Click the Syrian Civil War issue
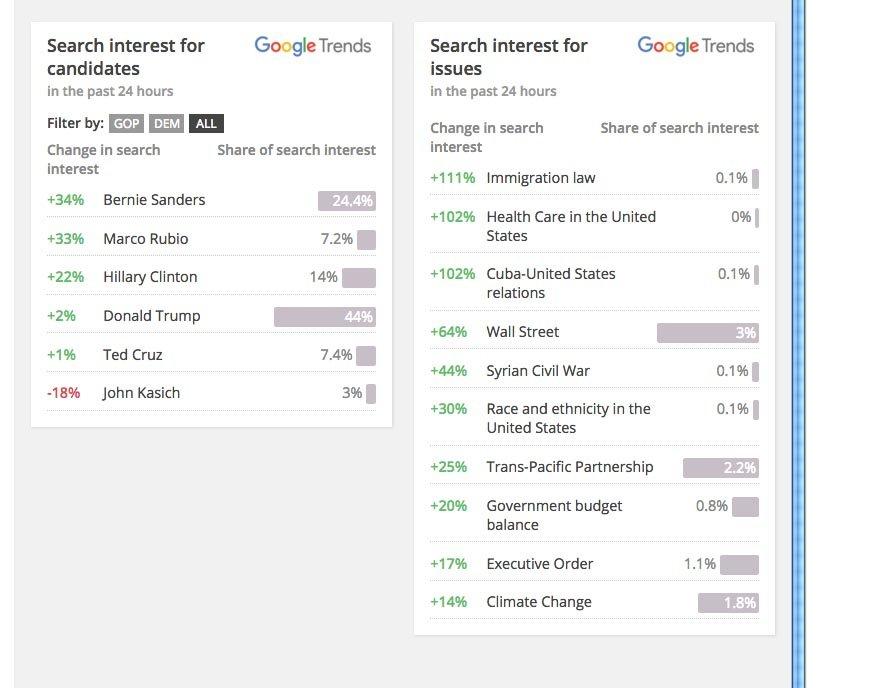The image size is (891, 688). (x=538, y=371)
